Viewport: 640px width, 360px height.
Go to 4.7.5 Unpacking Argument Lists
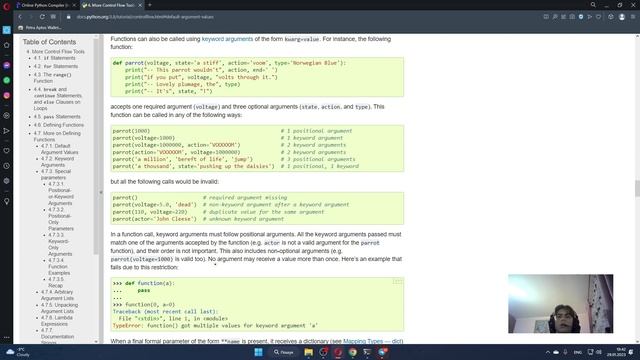point(59,308)
